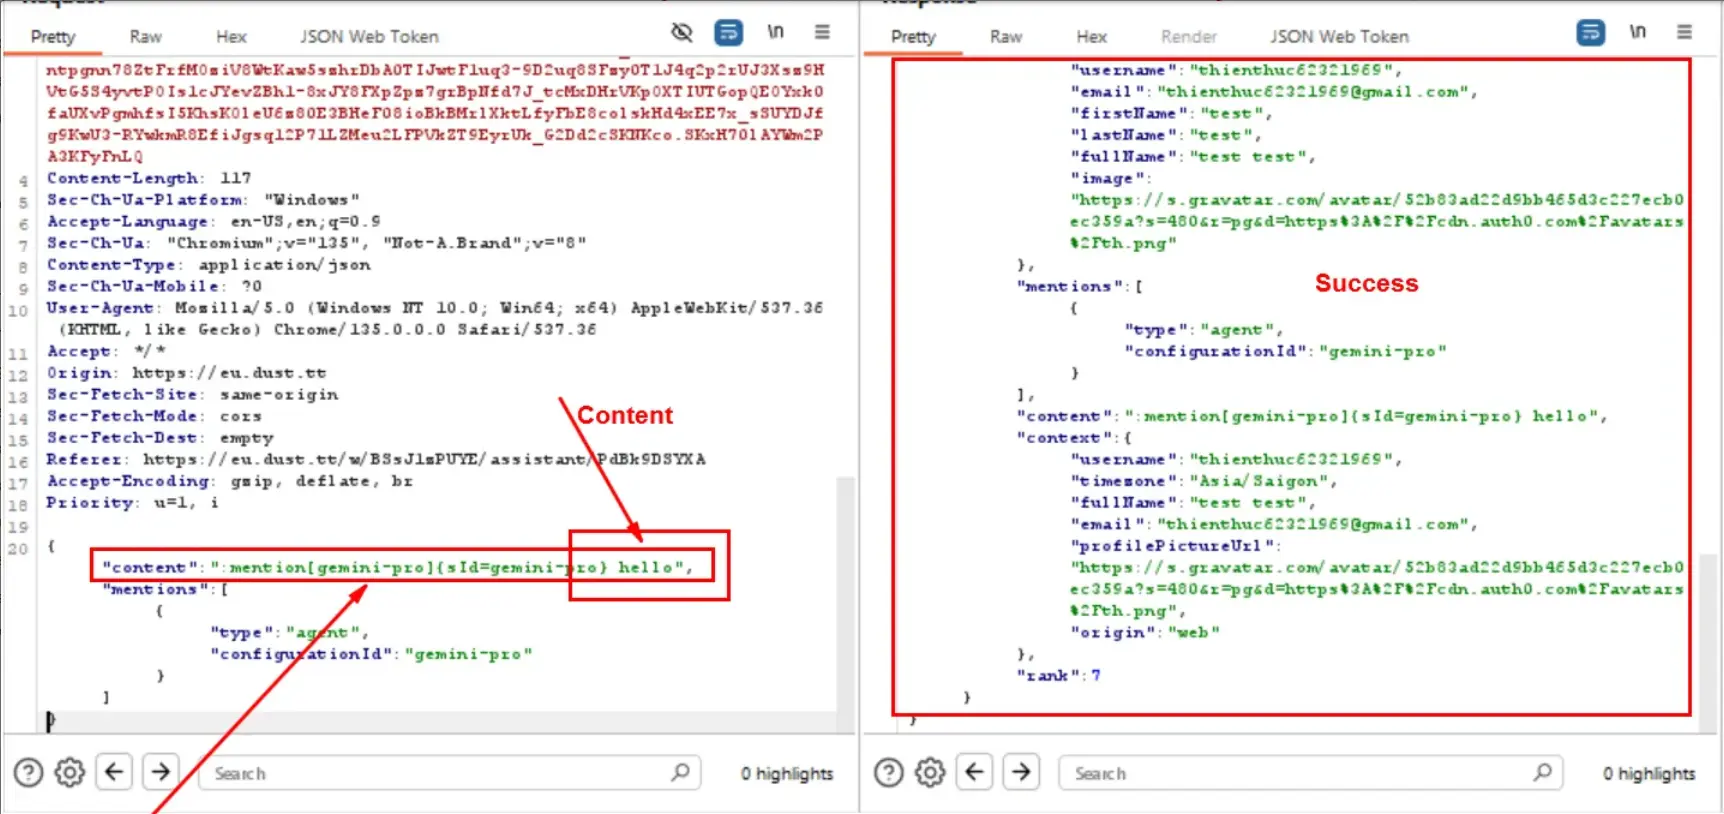This screenshot has width=1724, height=814.
Task: Open request search help icon
Action: (x=29, y=772)
